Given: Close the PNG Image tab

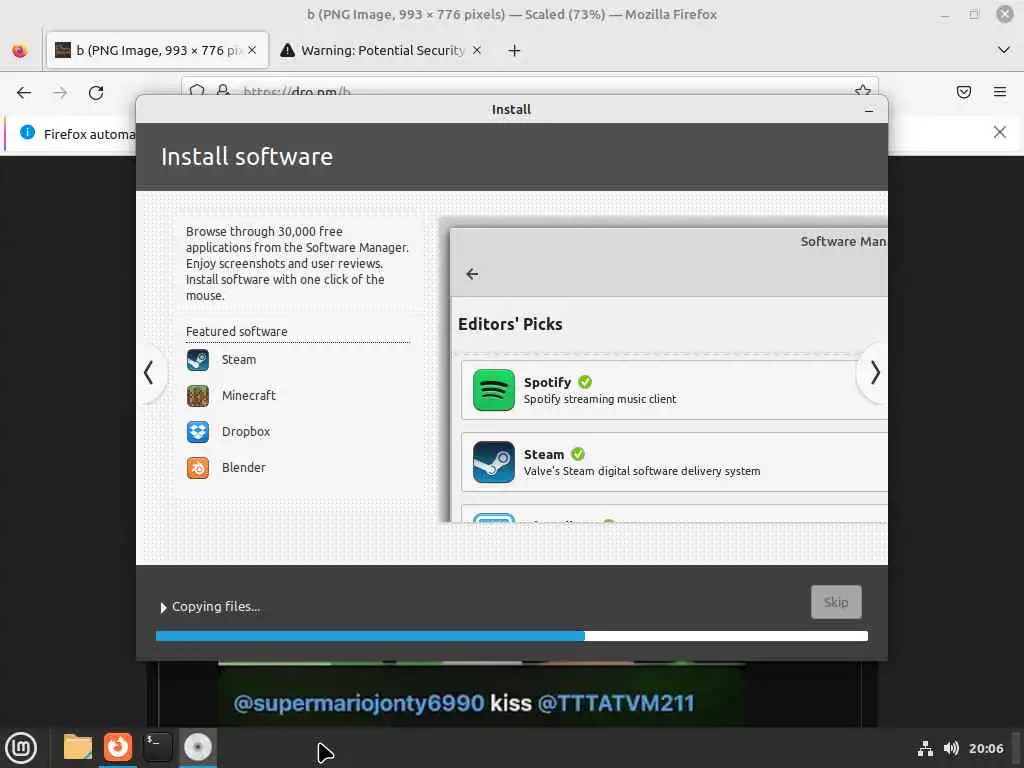Looking at the screenshot, I should [x=252, y=50].
